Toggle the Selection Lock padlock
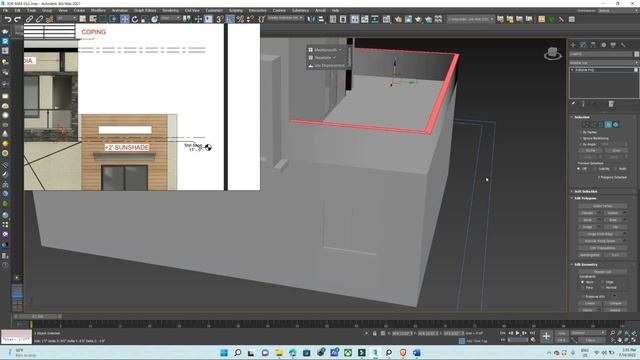The height and width of the screenshot is (360, 640). click(375, 333)
